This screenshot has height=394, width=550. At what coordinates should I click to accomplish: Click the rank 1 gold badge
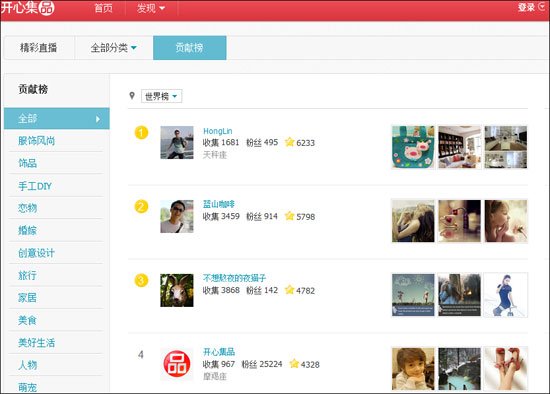pos(141,133)
